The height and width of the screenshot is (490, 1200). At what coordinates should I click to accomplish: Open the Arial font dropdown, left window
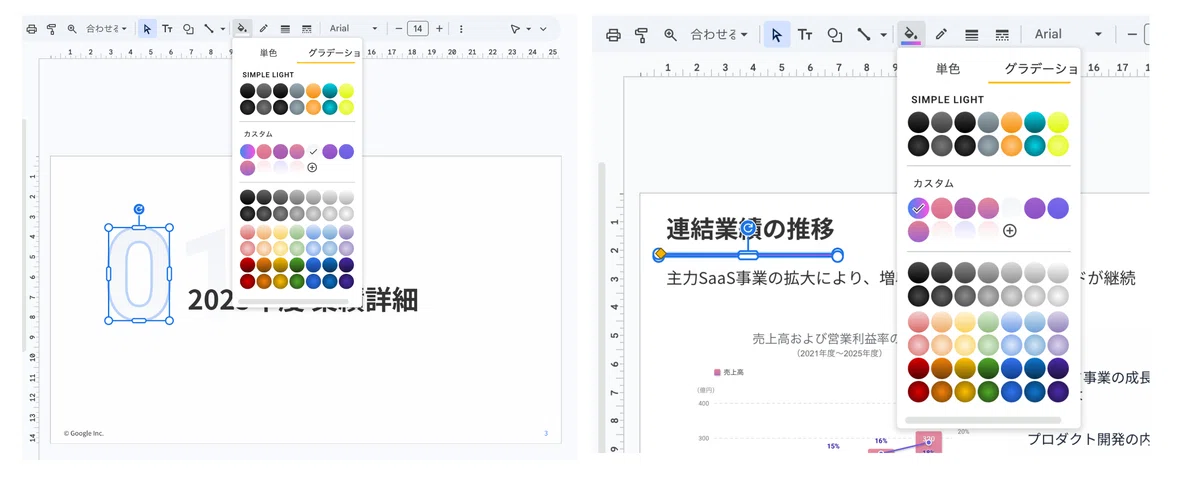[x=354, y=29]
